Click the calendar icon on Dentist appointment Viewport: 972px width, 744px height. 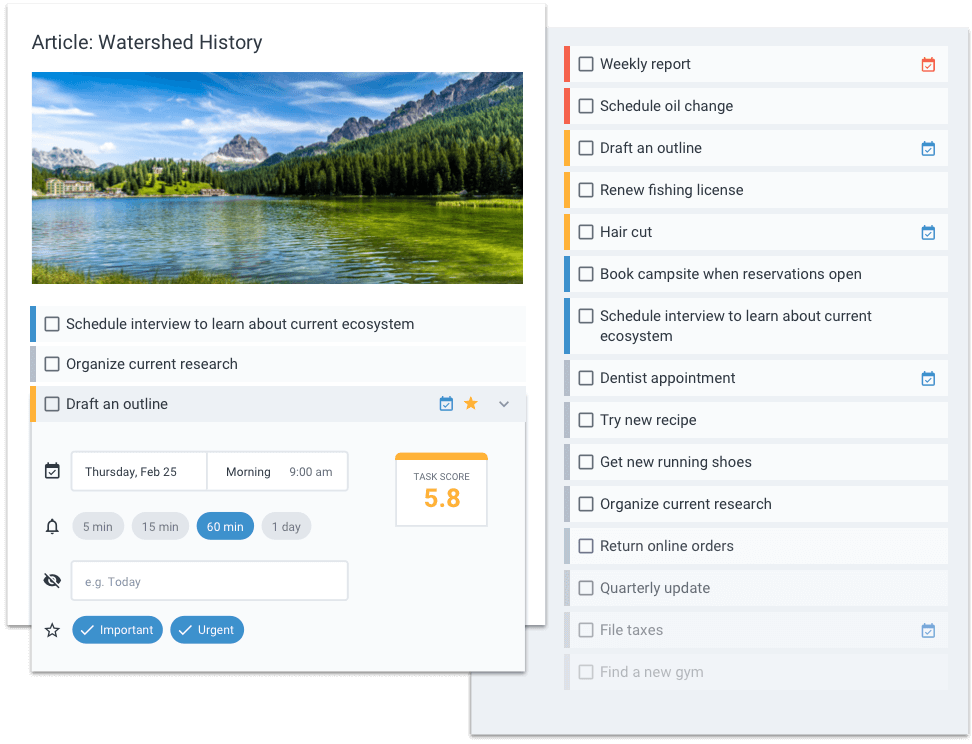point(928,378)
